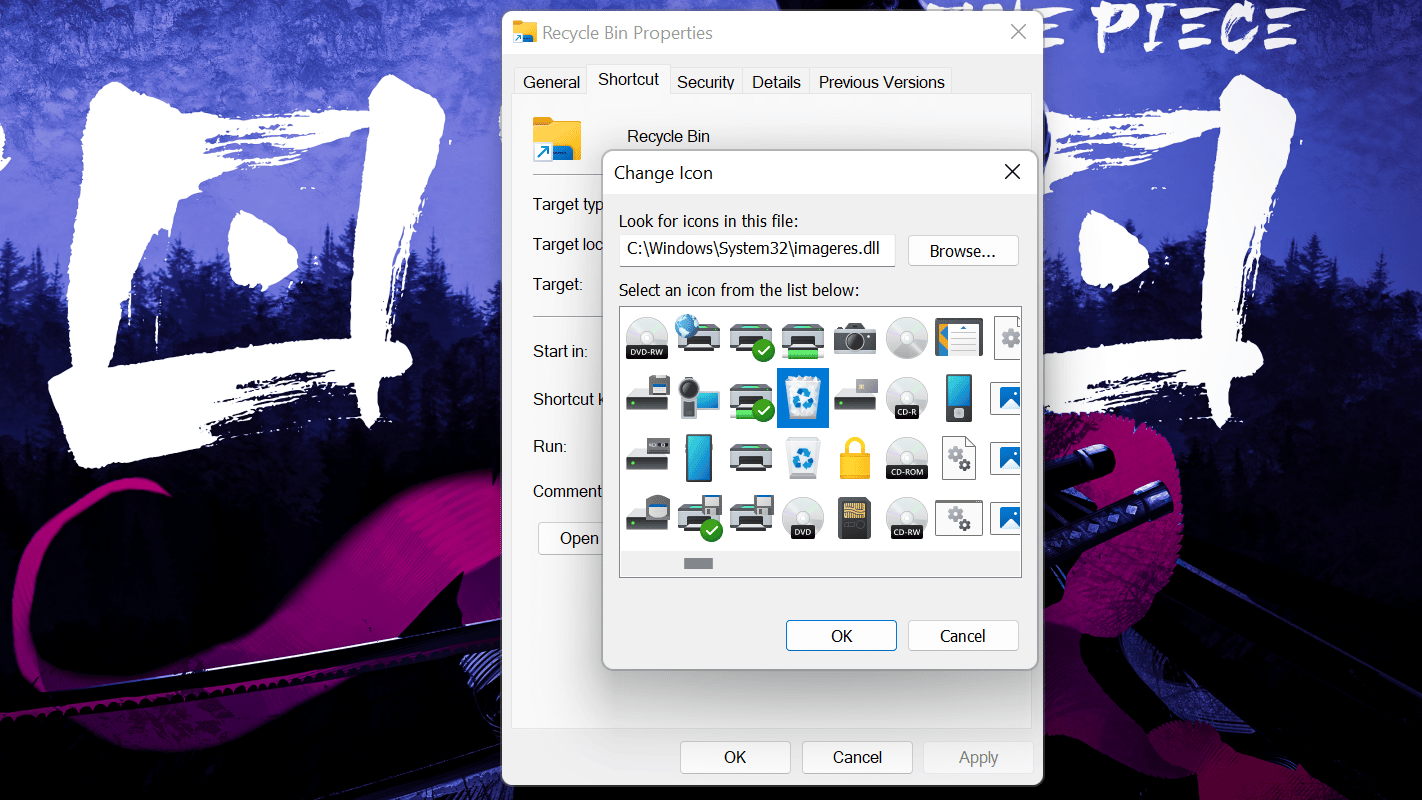This screenshot has height=800, width=1422.
Task: Select the camera icon
Action: (x=855, y=337)
